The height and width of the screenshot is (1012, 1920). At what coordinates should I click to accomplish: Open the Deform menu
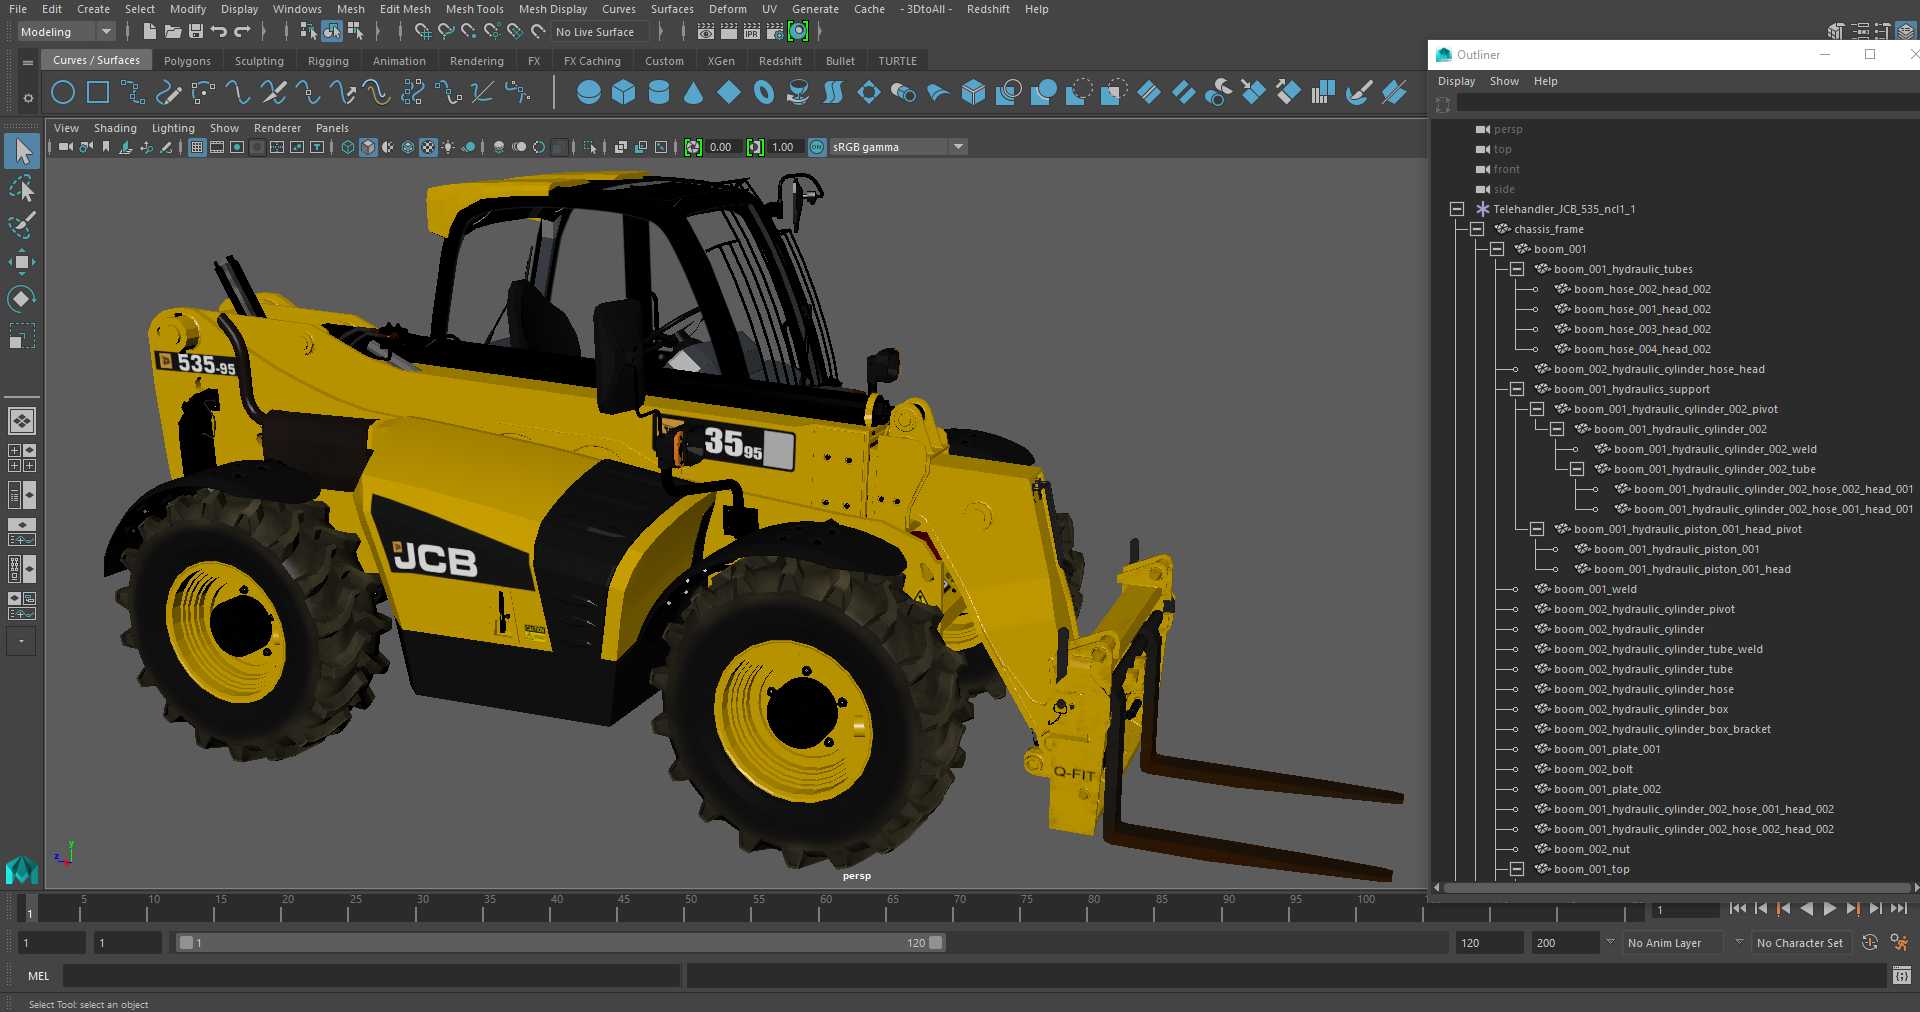728,9
